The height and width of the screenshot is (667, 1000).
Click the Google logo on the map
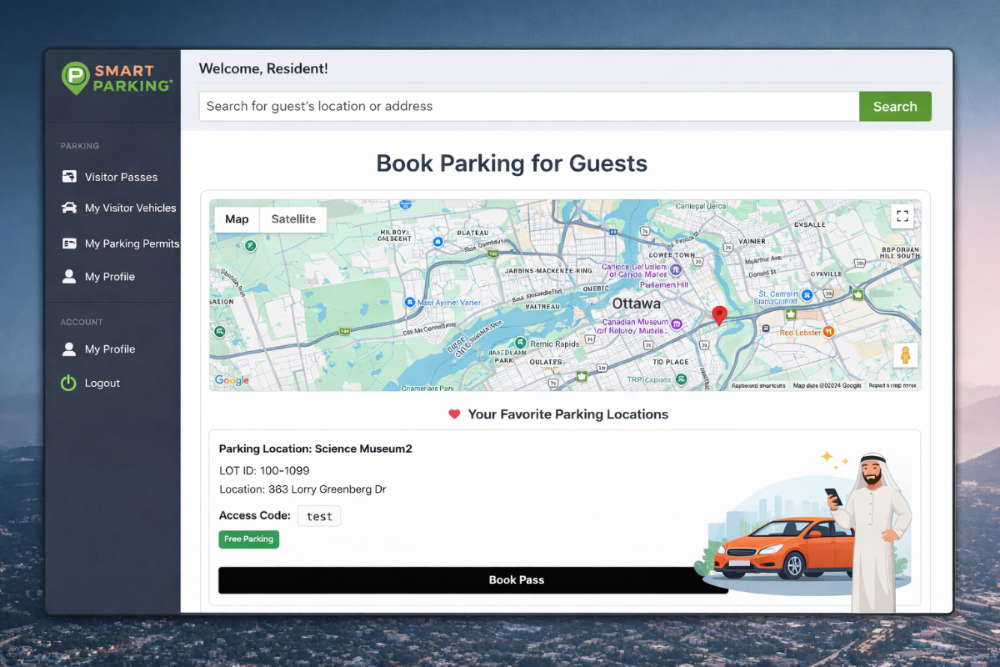(x=232, y=380)
